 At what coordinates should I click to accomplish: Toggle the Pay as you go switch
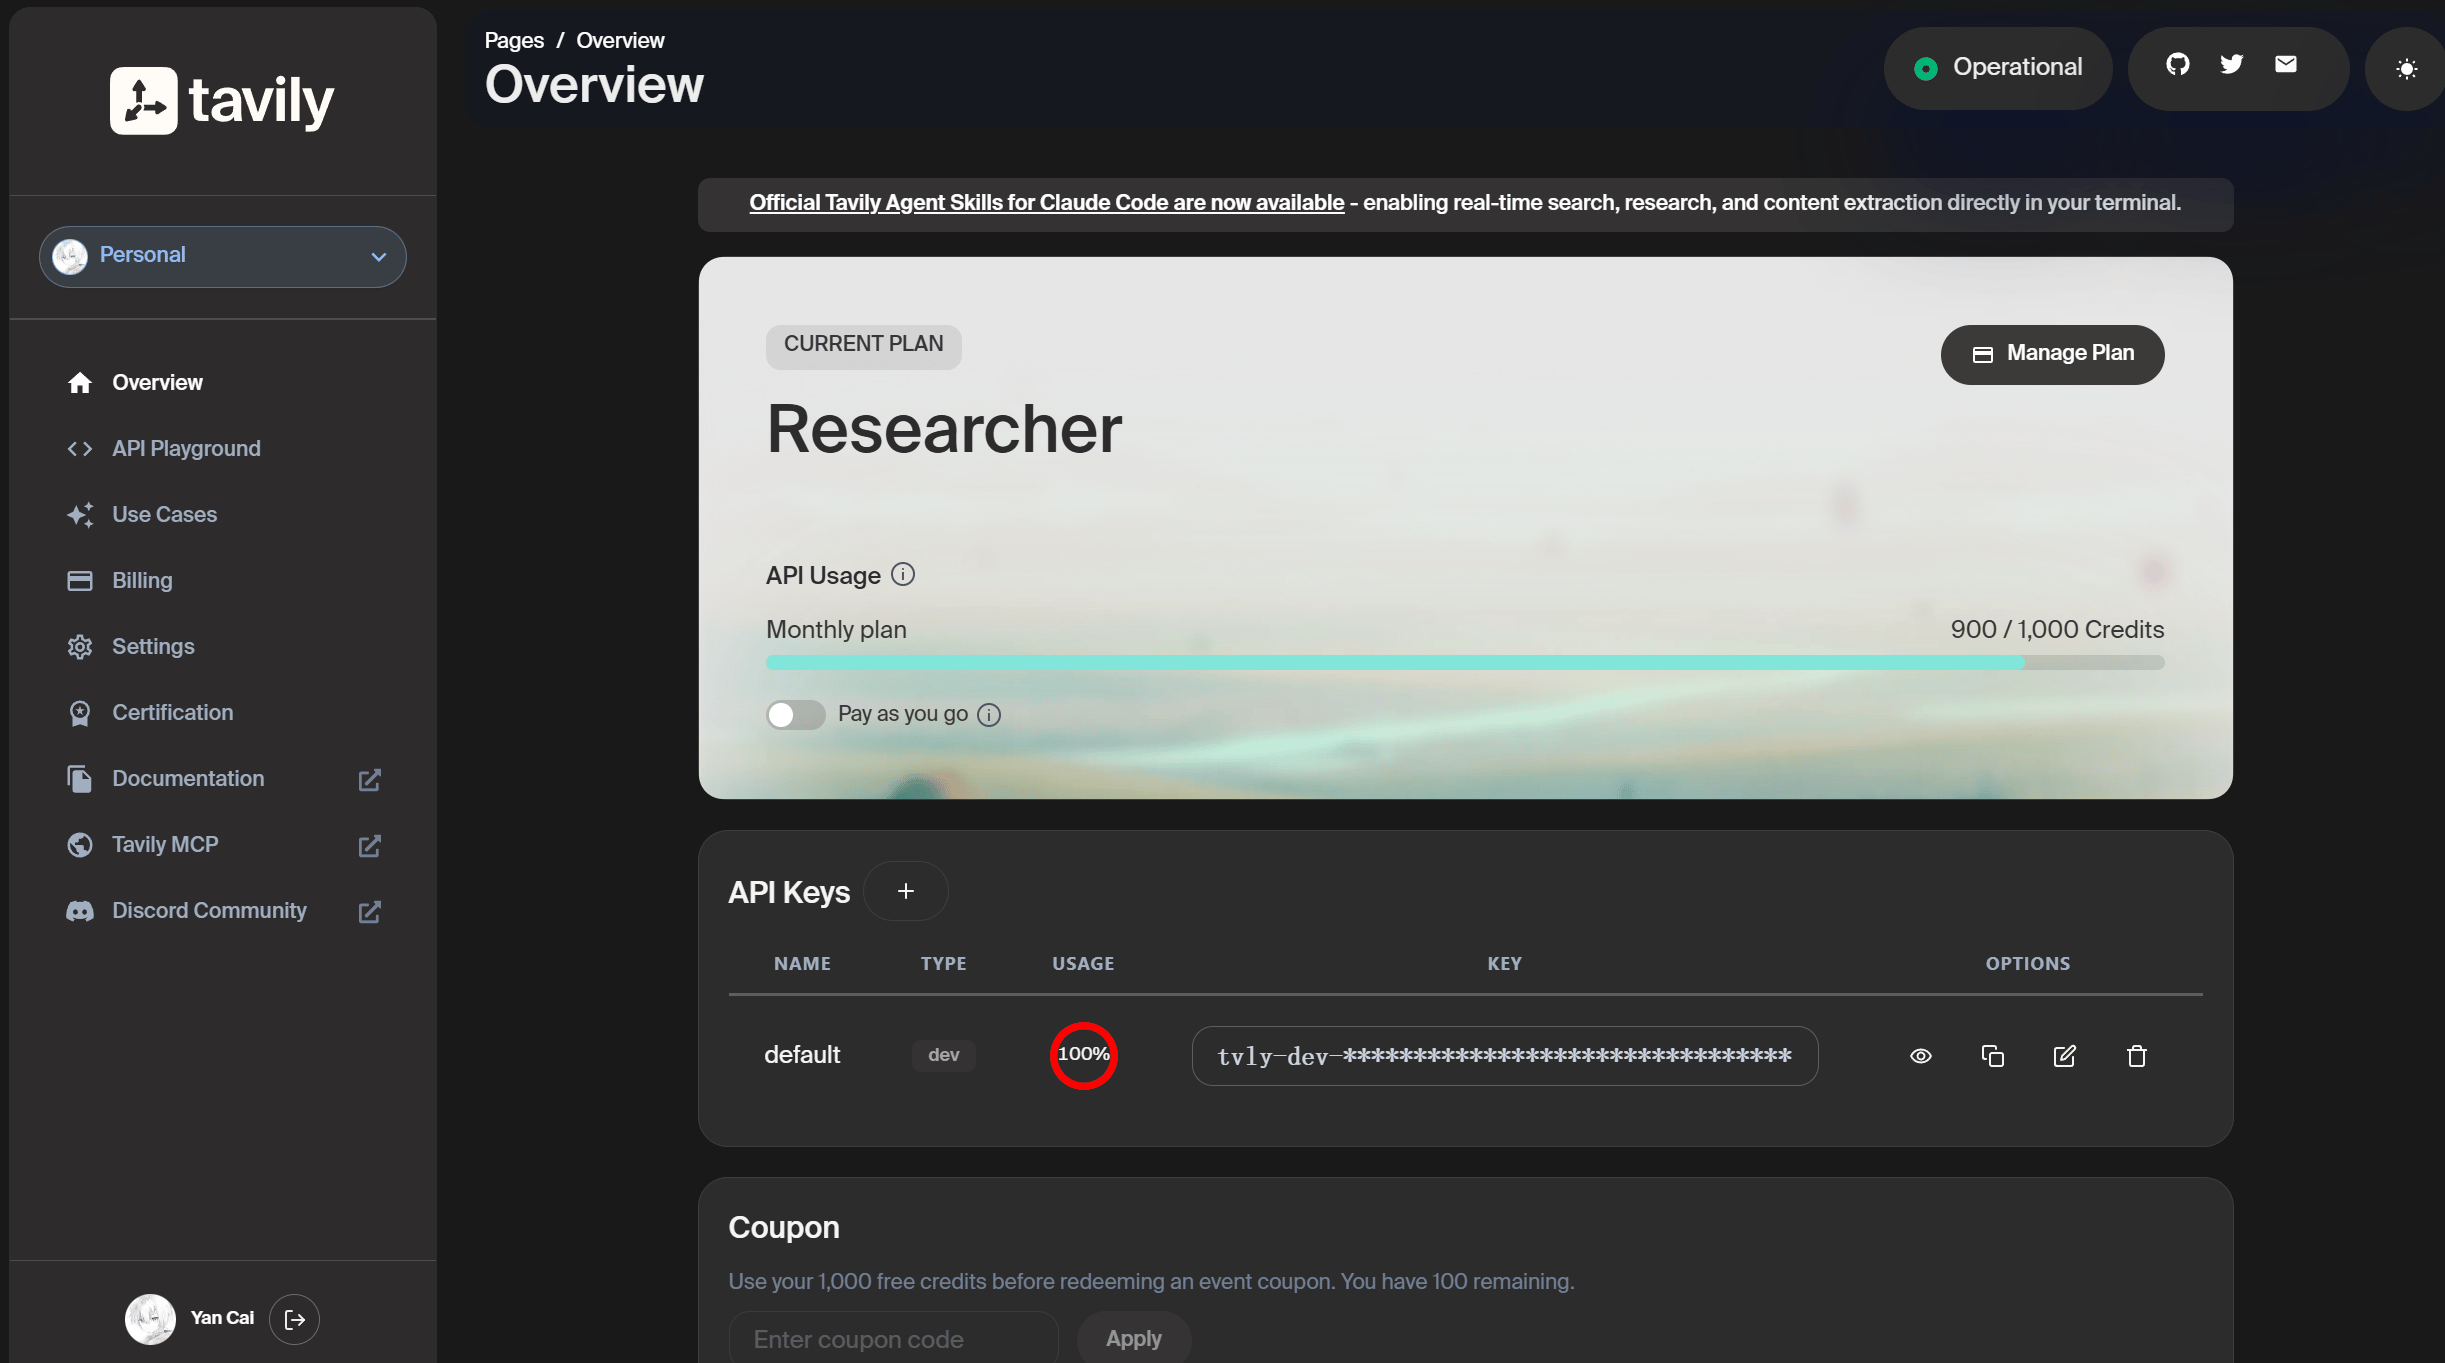(x=795, y=715)
